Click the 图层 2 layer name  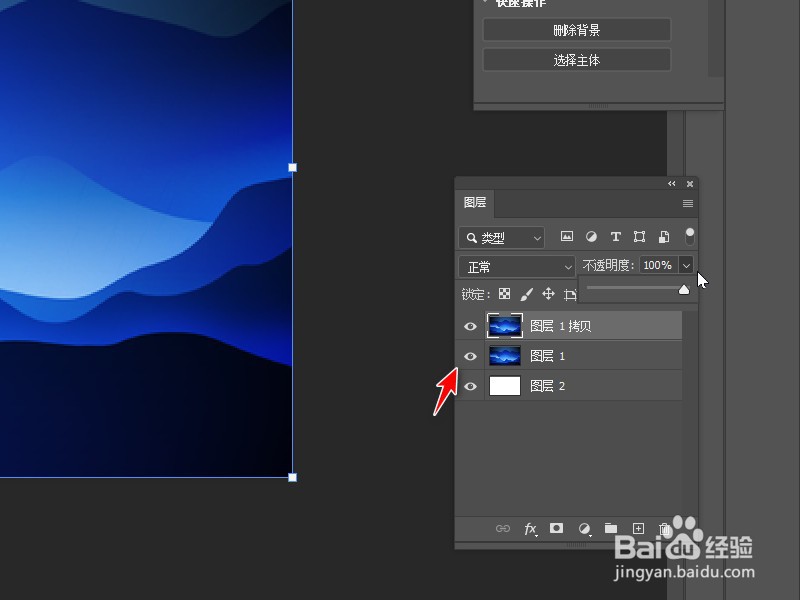click(x=547, y=386)
